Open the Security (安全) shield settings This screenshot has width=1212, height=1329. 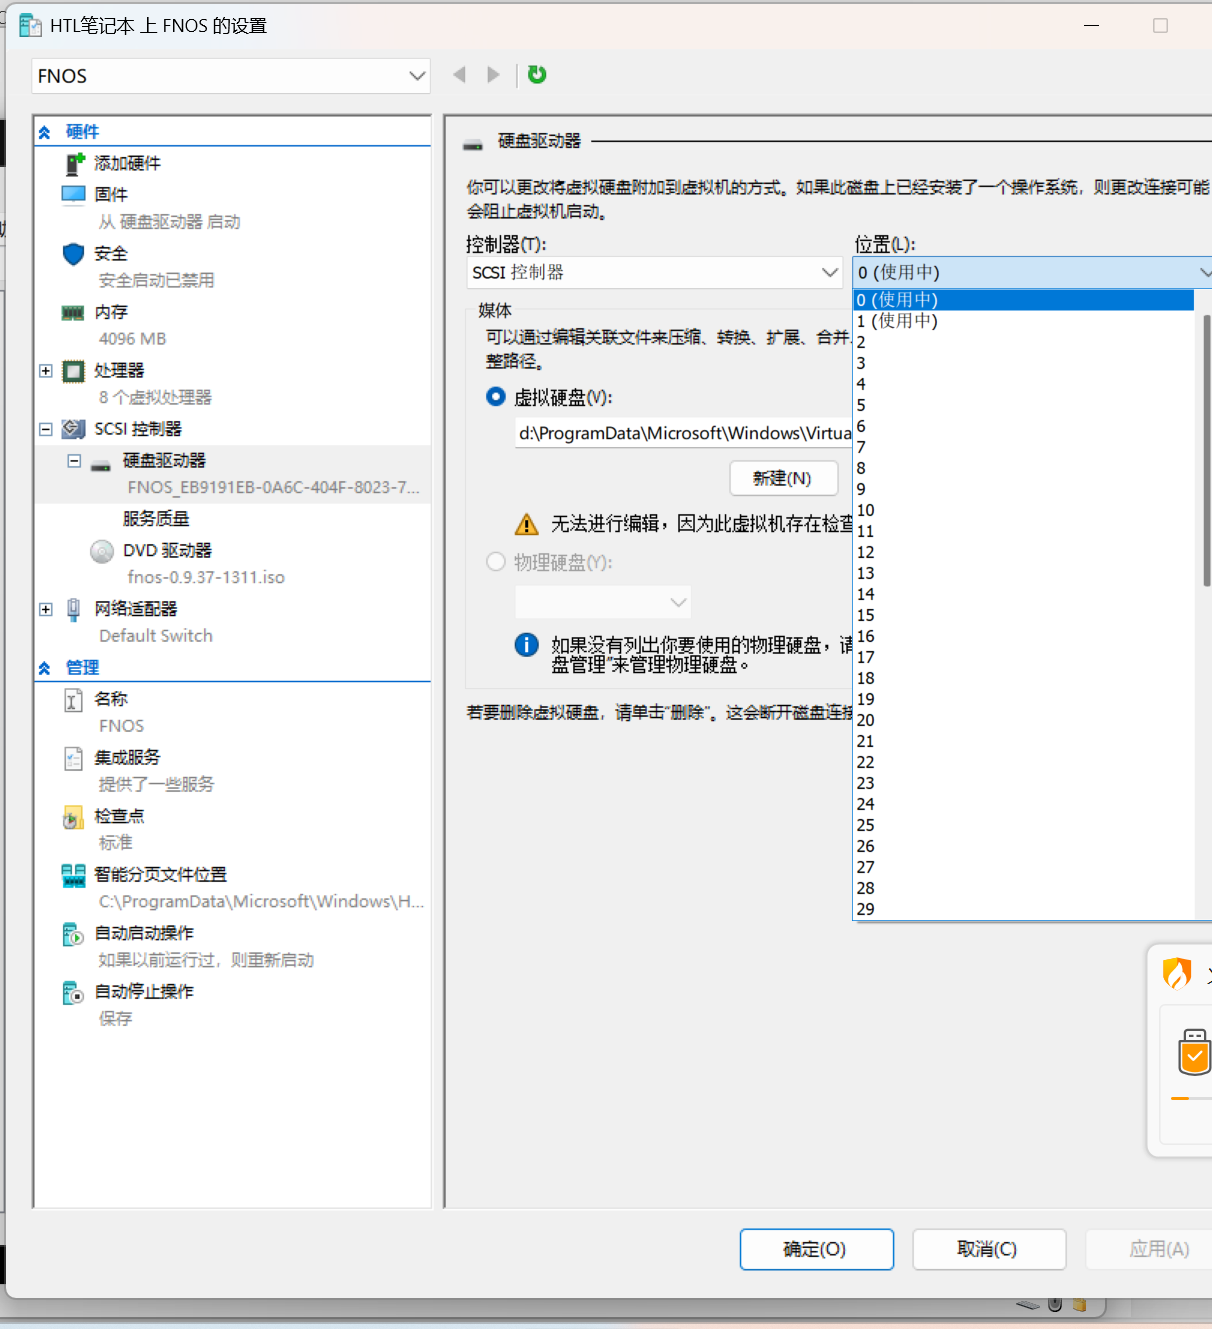tap(110, 254)
